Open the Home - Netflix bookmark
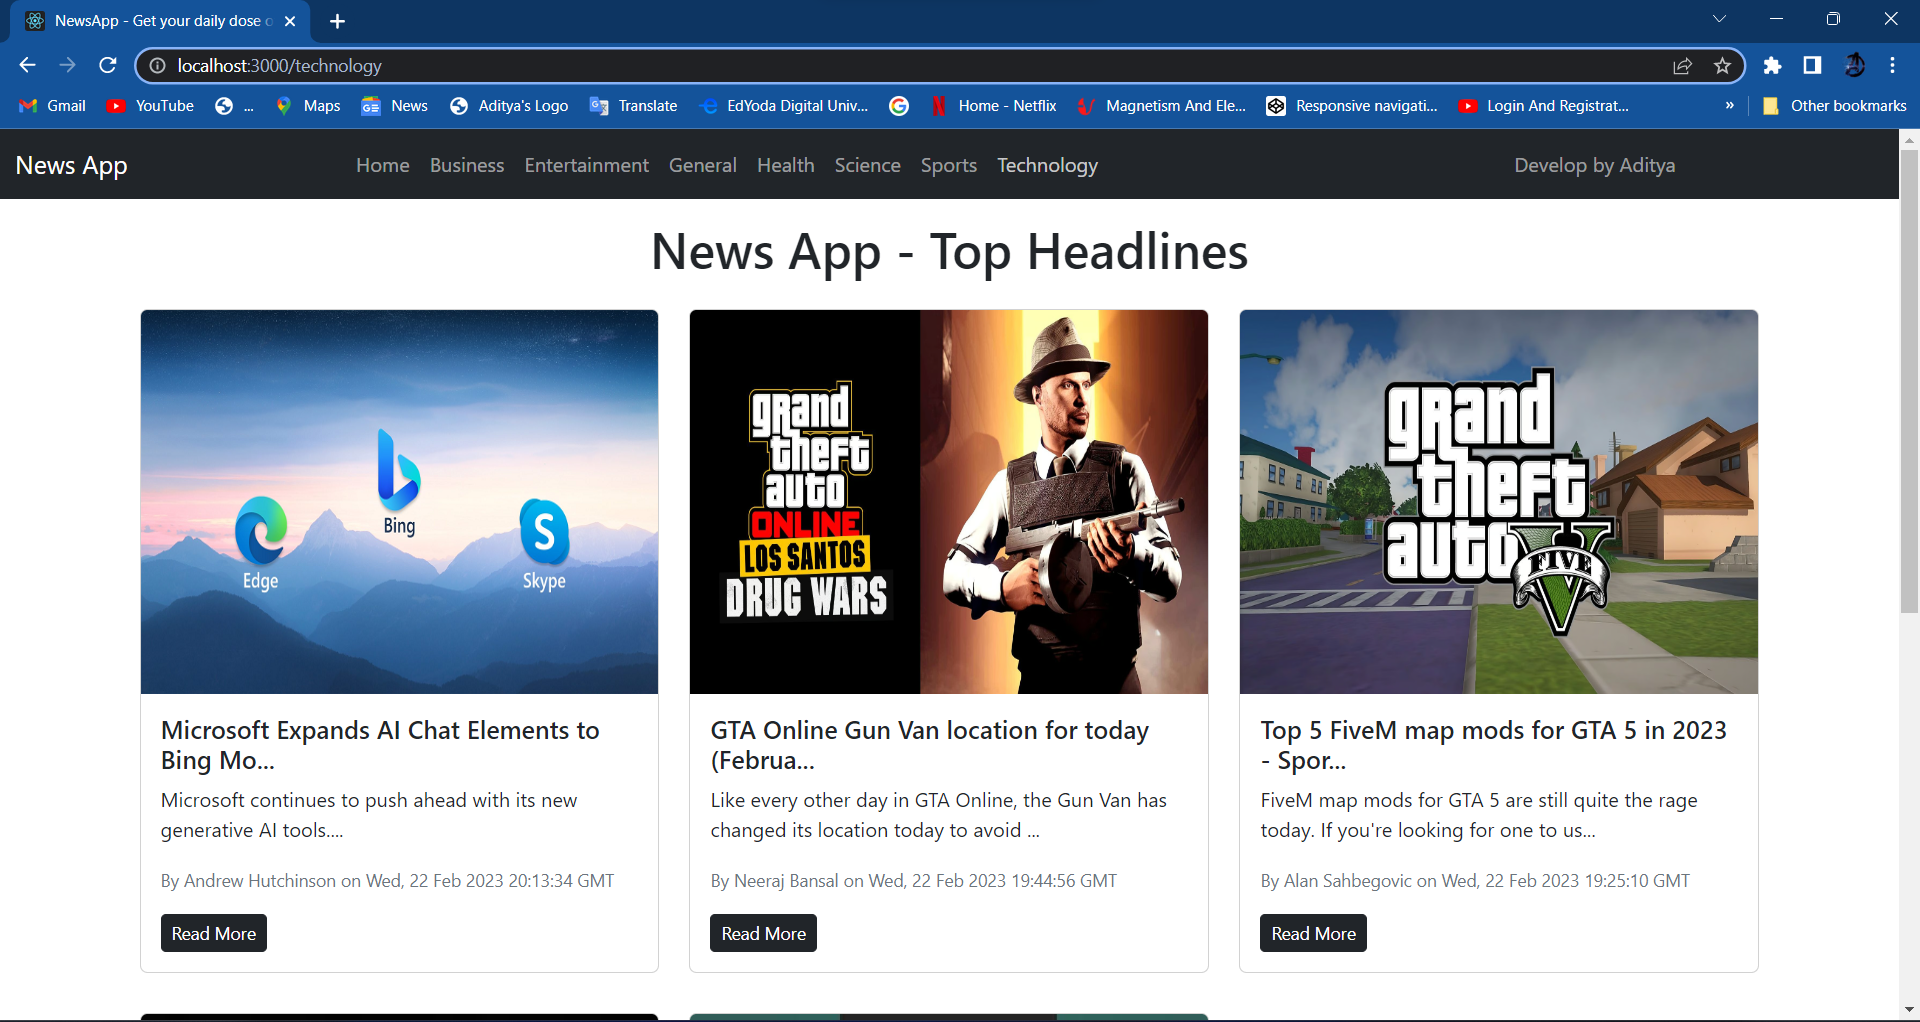This screenshot has width=1920, height=1022. (993, 106)
